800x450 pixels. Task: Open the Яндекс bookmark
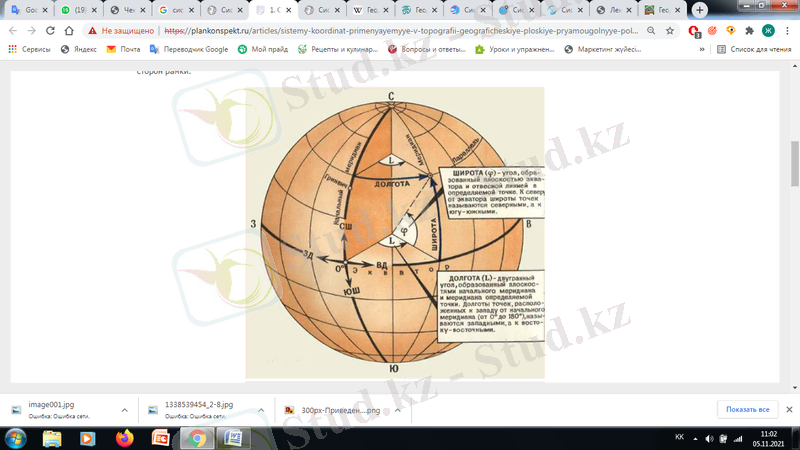pos(80,49)
